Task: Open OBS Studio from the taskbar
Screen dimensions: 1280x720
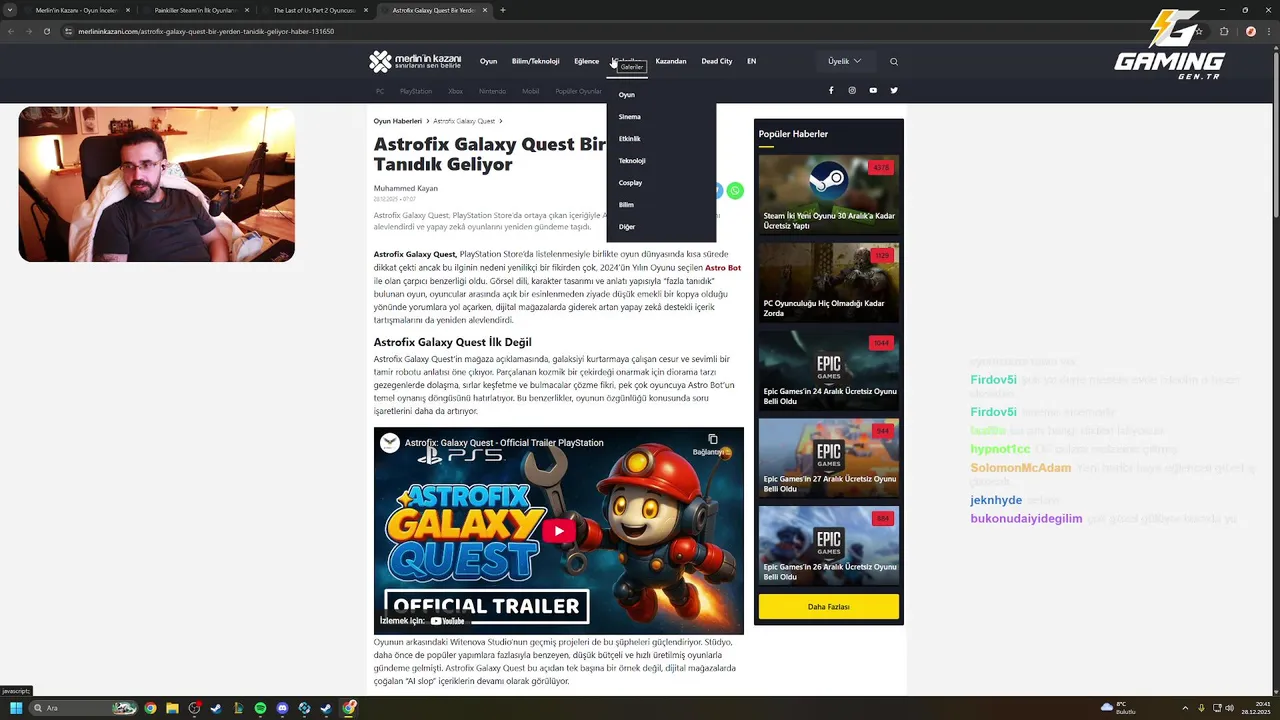Action: [194, 708]
